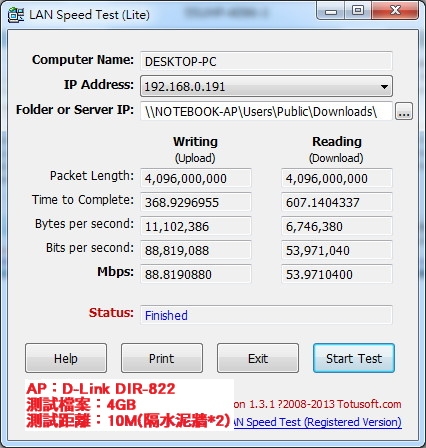Click the Exit button
The width and height of the screenshot is (426, 448).
click(258, 358)
